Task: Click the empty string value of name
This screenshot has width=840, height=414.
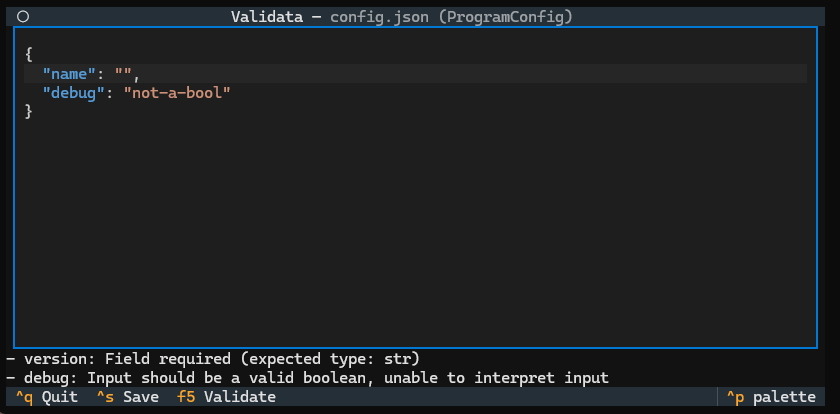Action: (x=124, y=74)
